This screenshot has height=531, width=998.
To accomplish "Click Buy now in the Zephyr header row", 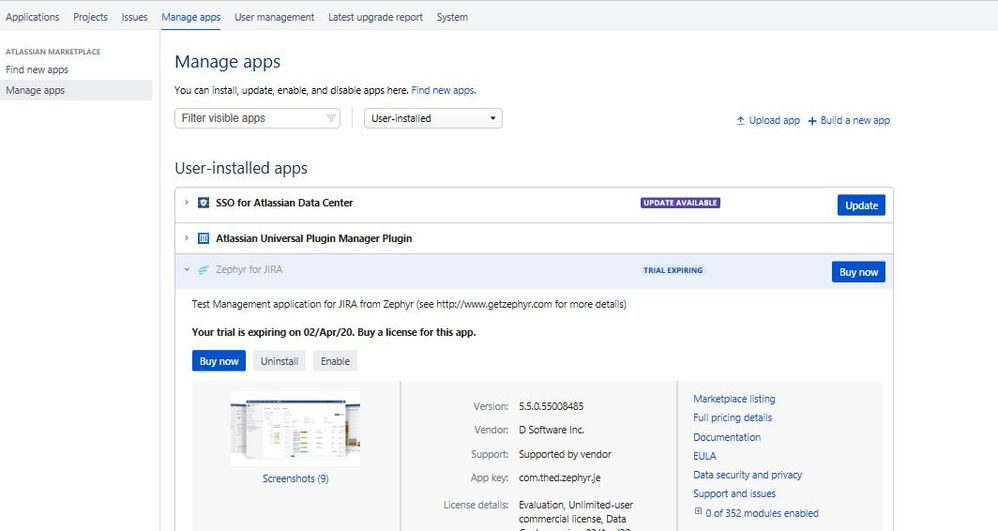I will pyautogui.click(x=858, y=272).
